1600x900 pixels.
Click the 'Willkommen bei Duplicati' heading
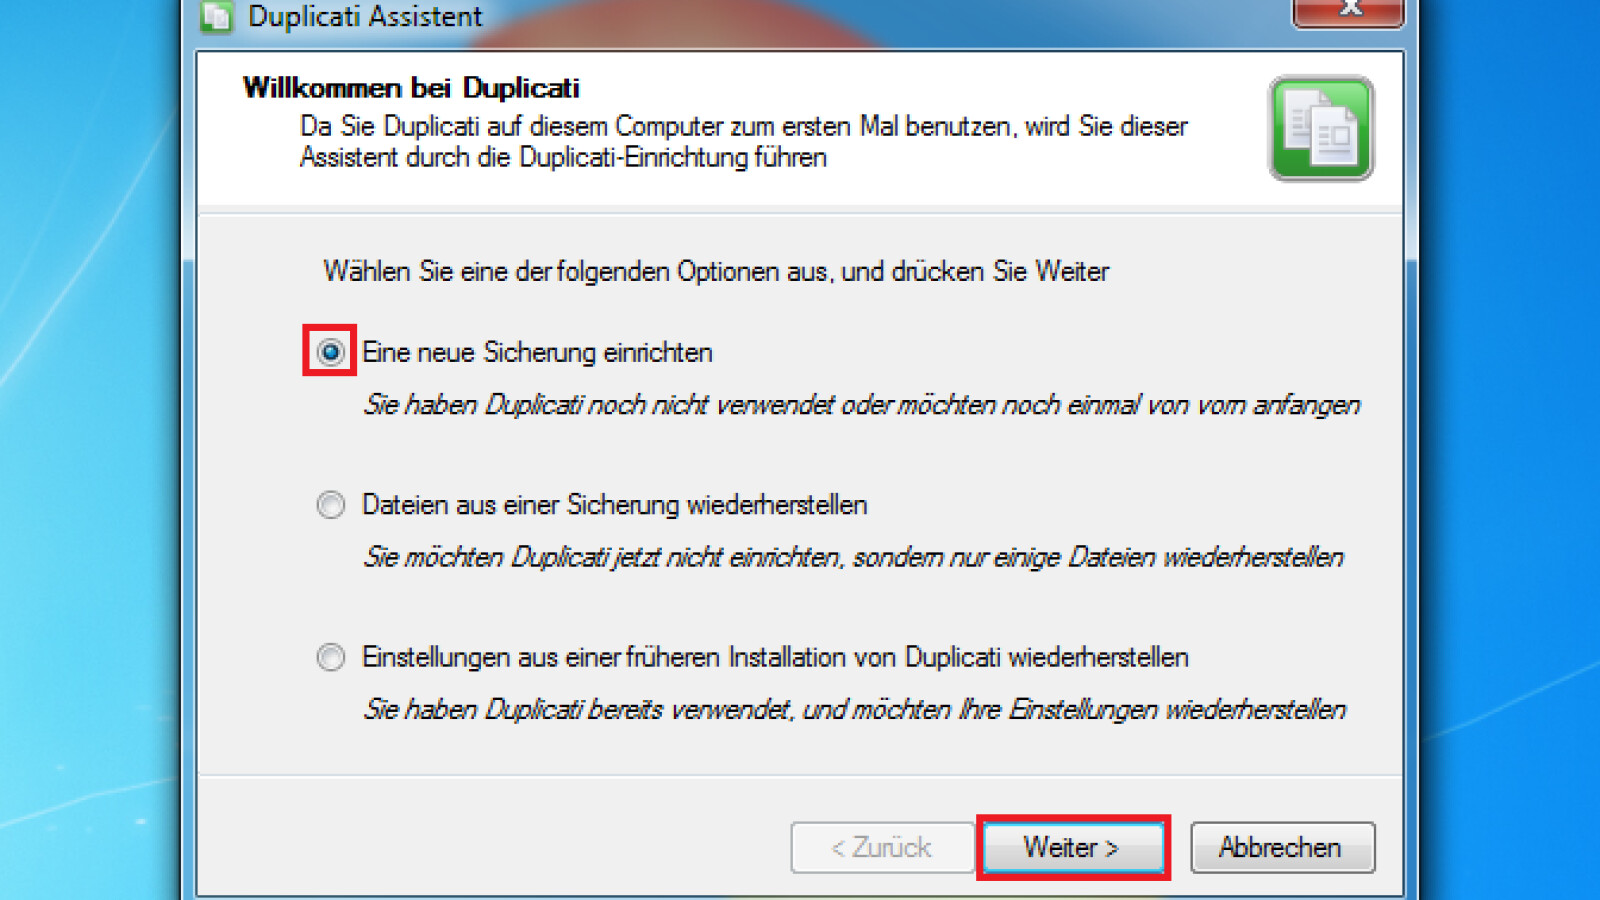(411, 88)
